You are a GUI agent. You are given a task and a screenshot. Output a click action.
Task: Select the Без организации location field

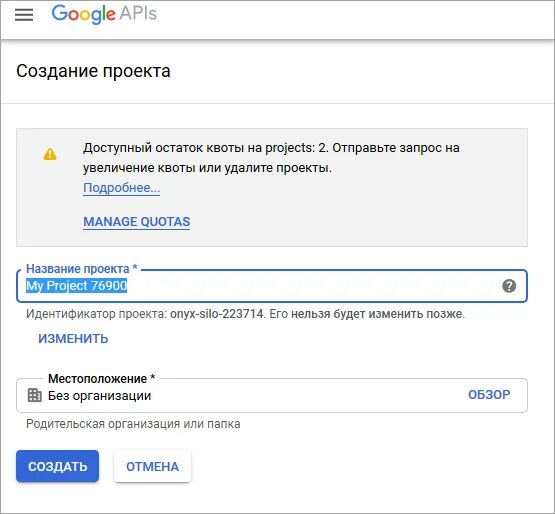[x=272, y=395]
